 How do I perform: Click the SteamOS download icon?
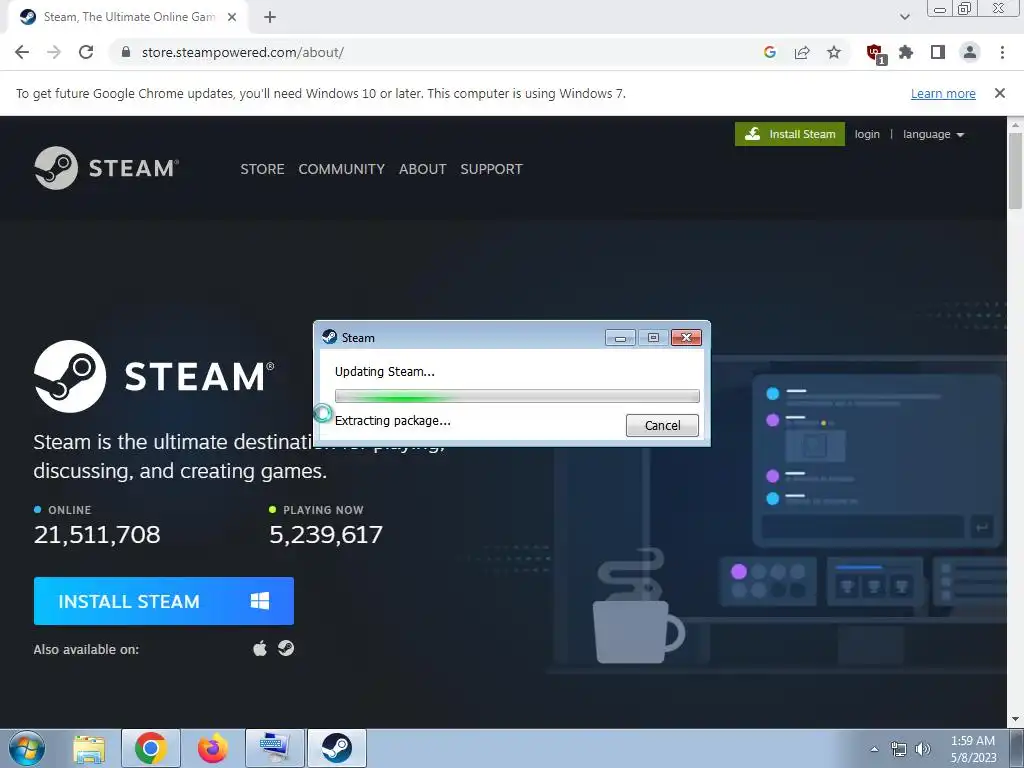(286, 648)
